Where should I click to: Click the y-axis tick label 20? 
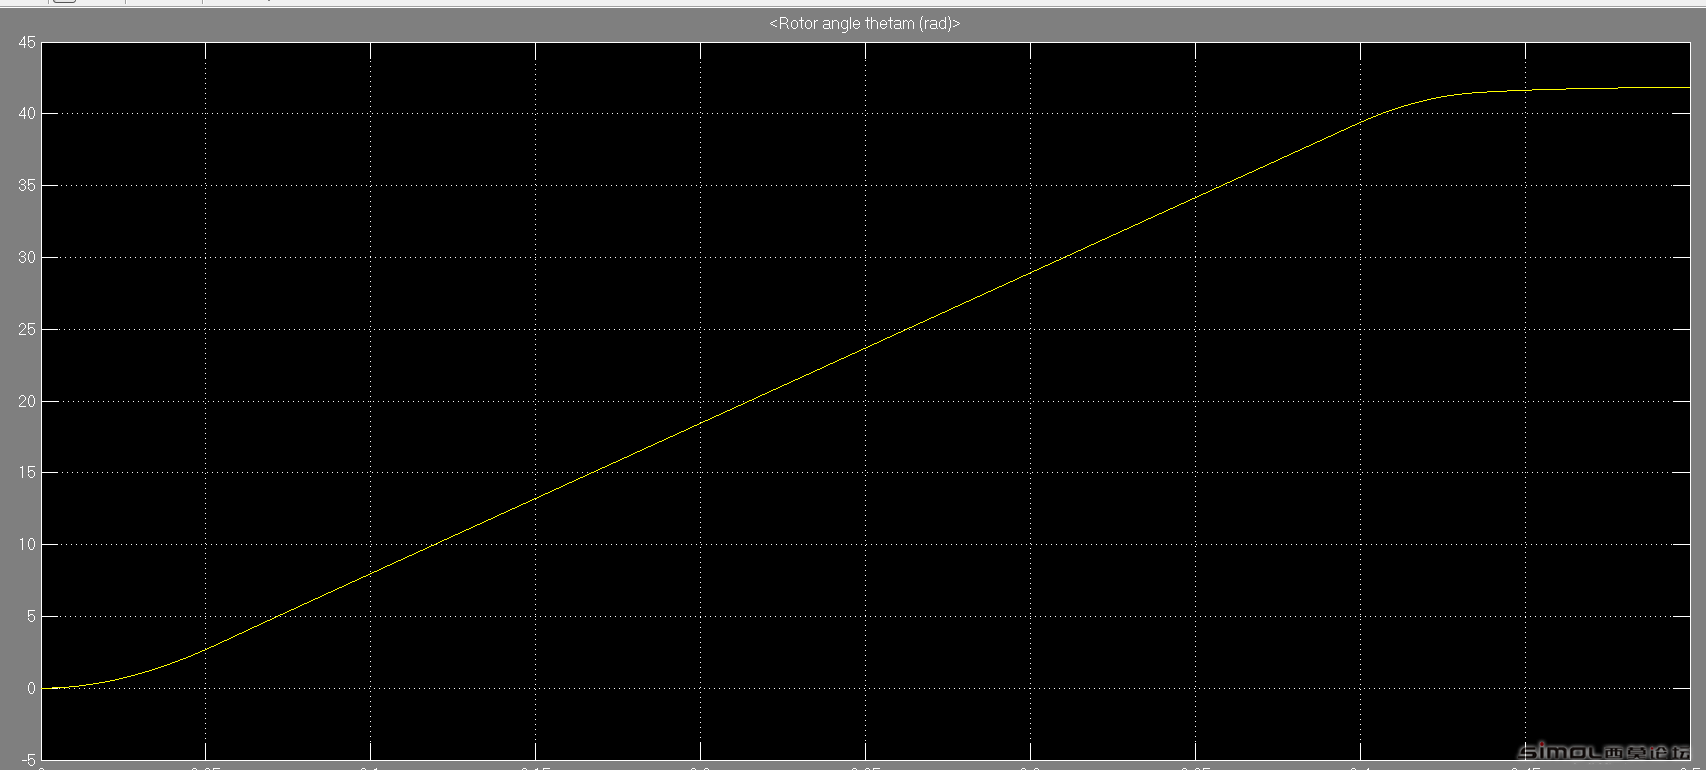click(26, 401)
